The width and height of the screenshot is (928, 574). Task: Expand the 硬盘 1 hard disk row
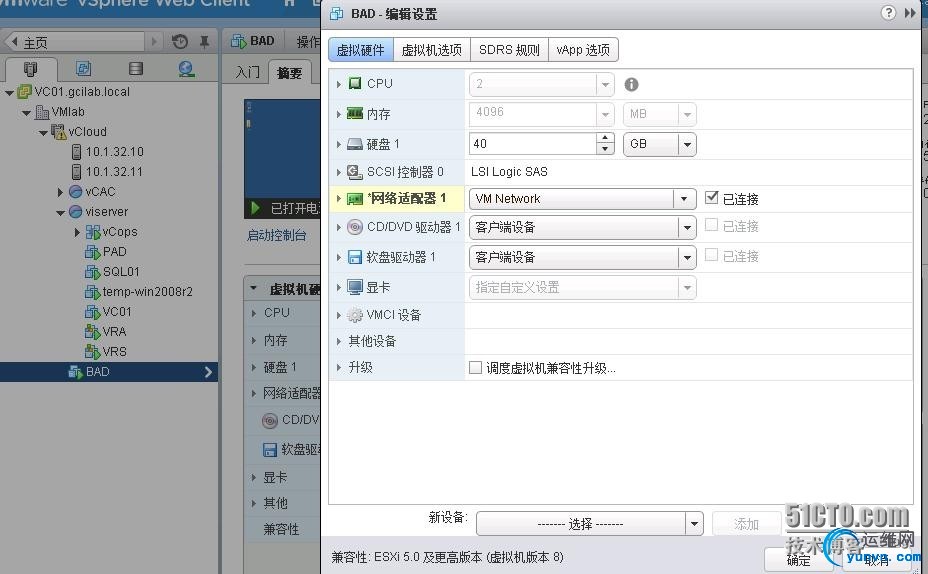pyautogui.click(x=339, y=144)
